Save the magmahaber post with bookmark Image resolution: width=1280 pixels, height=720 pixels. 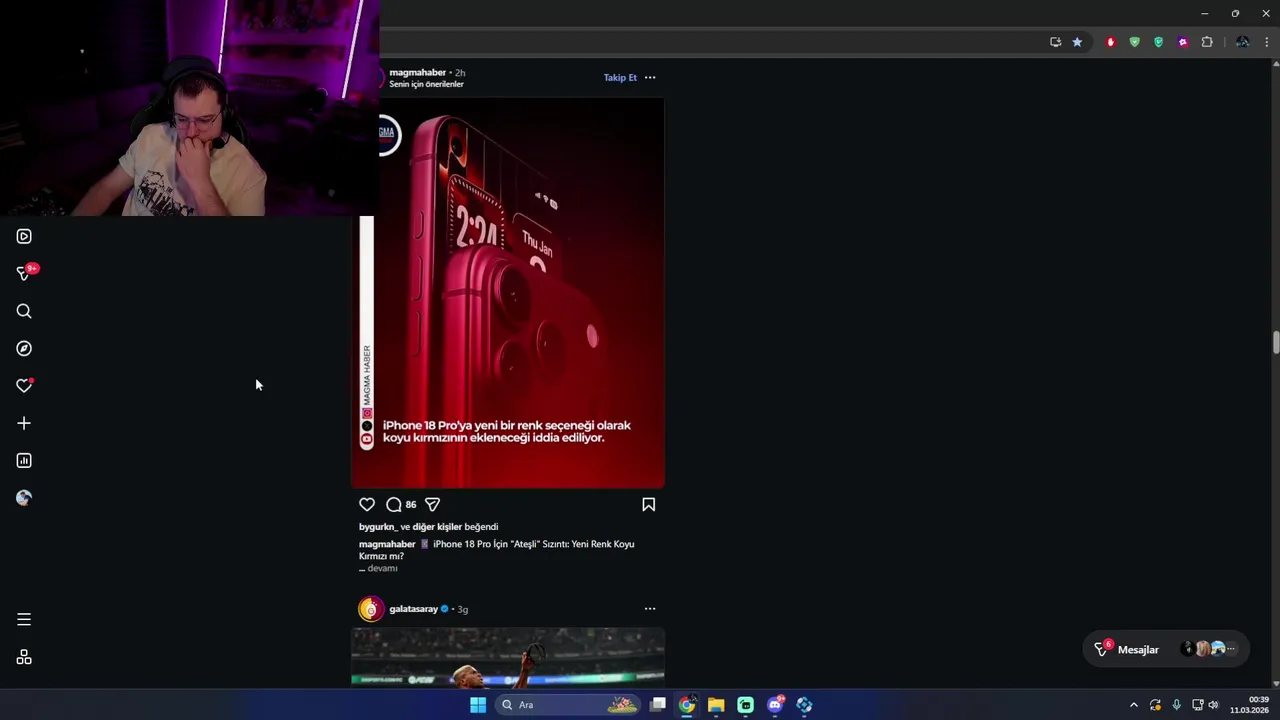coord(648,505)
